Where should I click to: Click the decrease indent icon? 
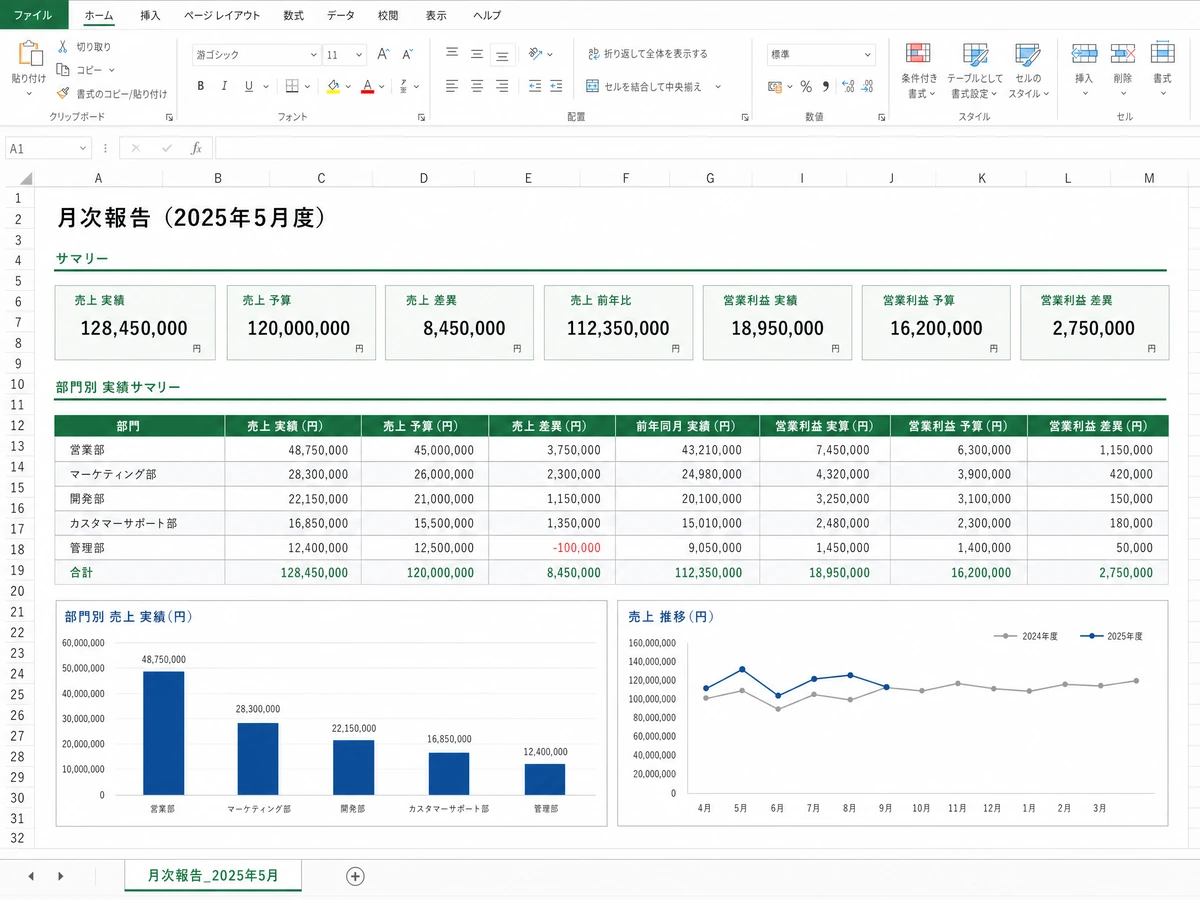pyautogui.click(x=535, y=86)
